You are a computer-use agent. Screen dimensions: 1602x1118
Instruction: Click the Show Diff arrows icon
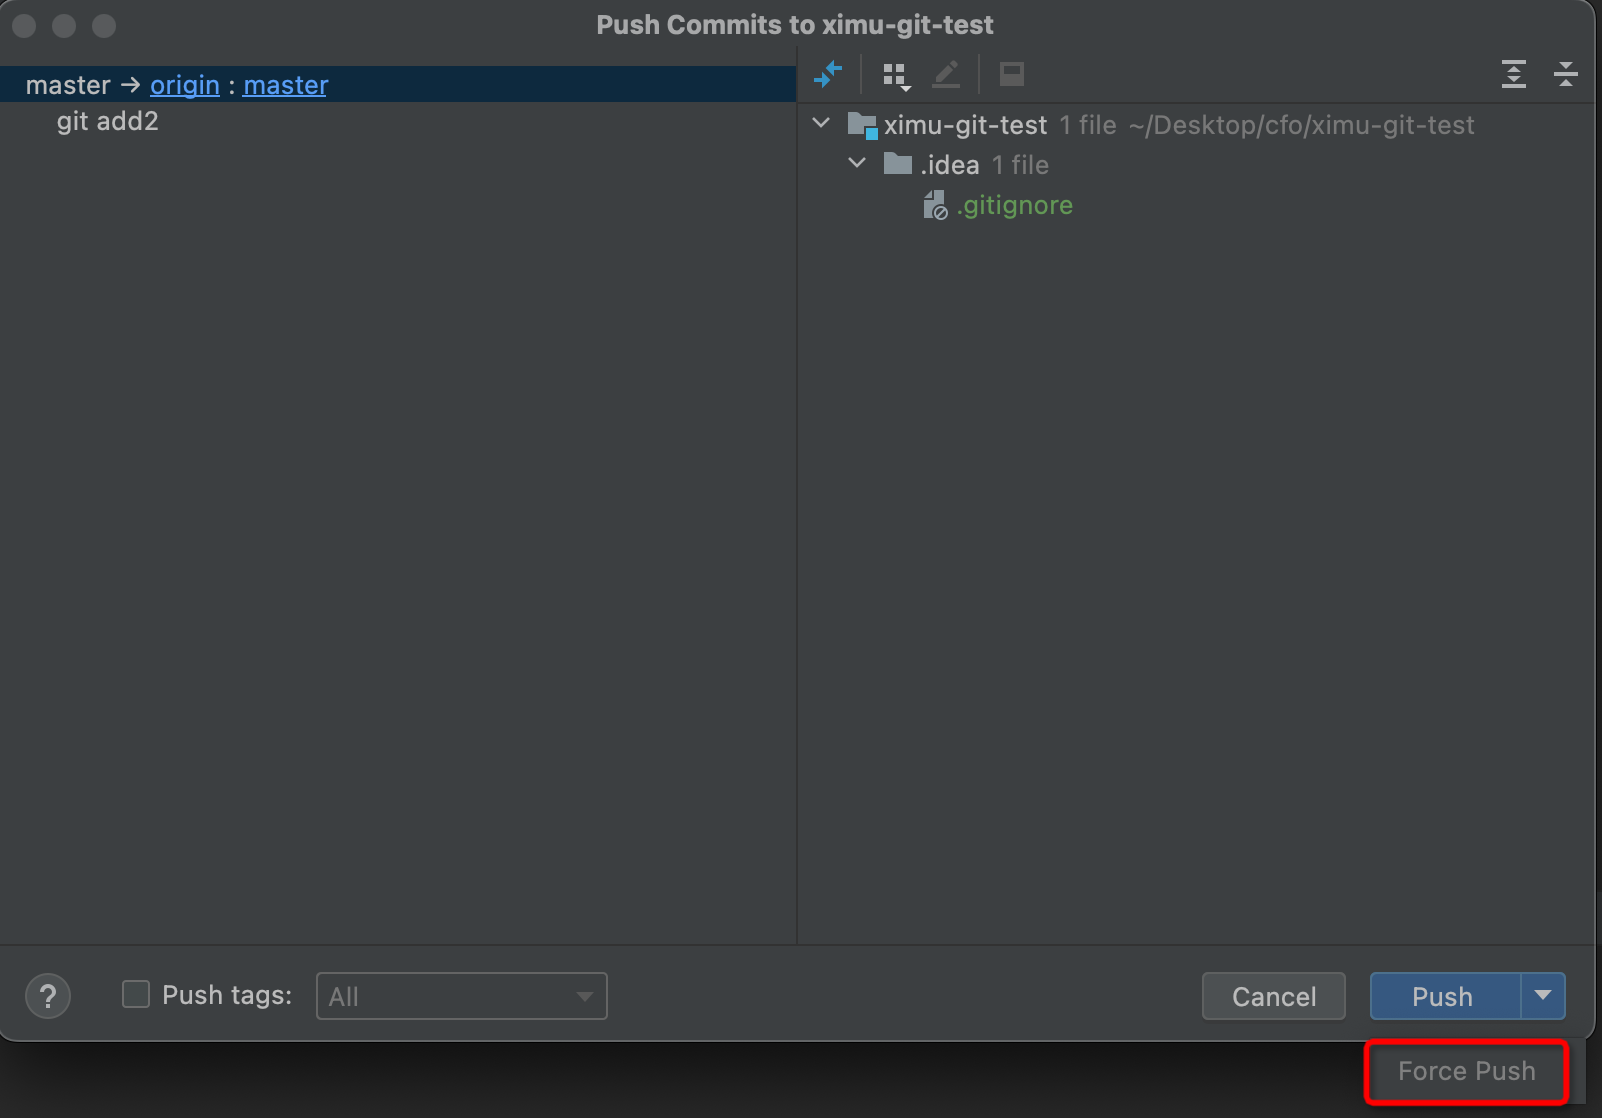pos(828,74)
